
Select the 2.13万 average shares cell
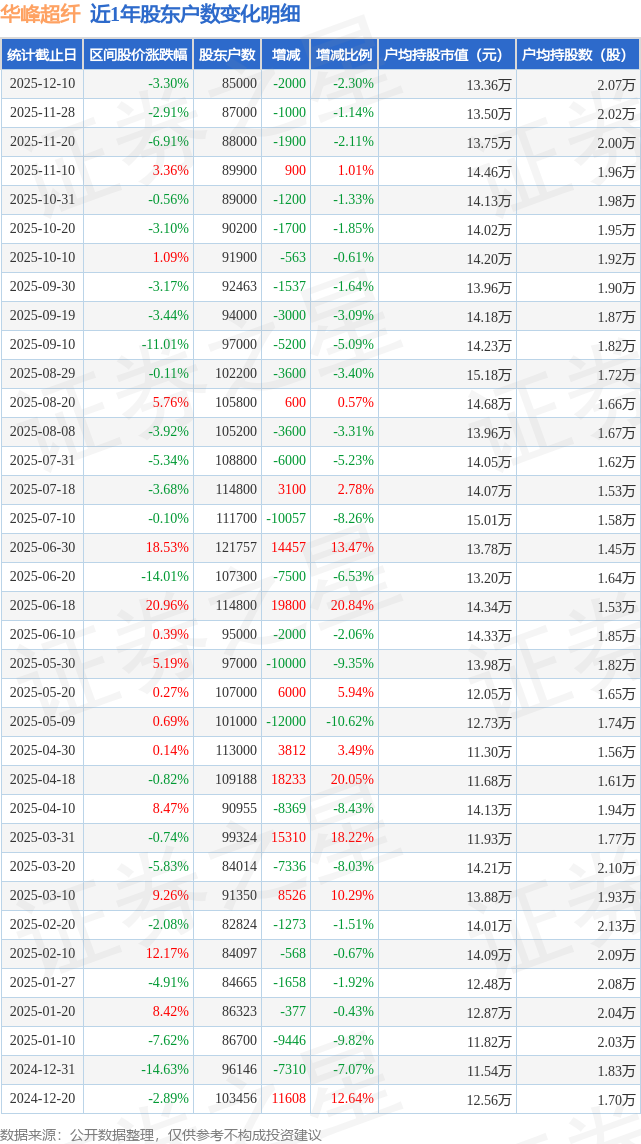(x=615, y=925)
